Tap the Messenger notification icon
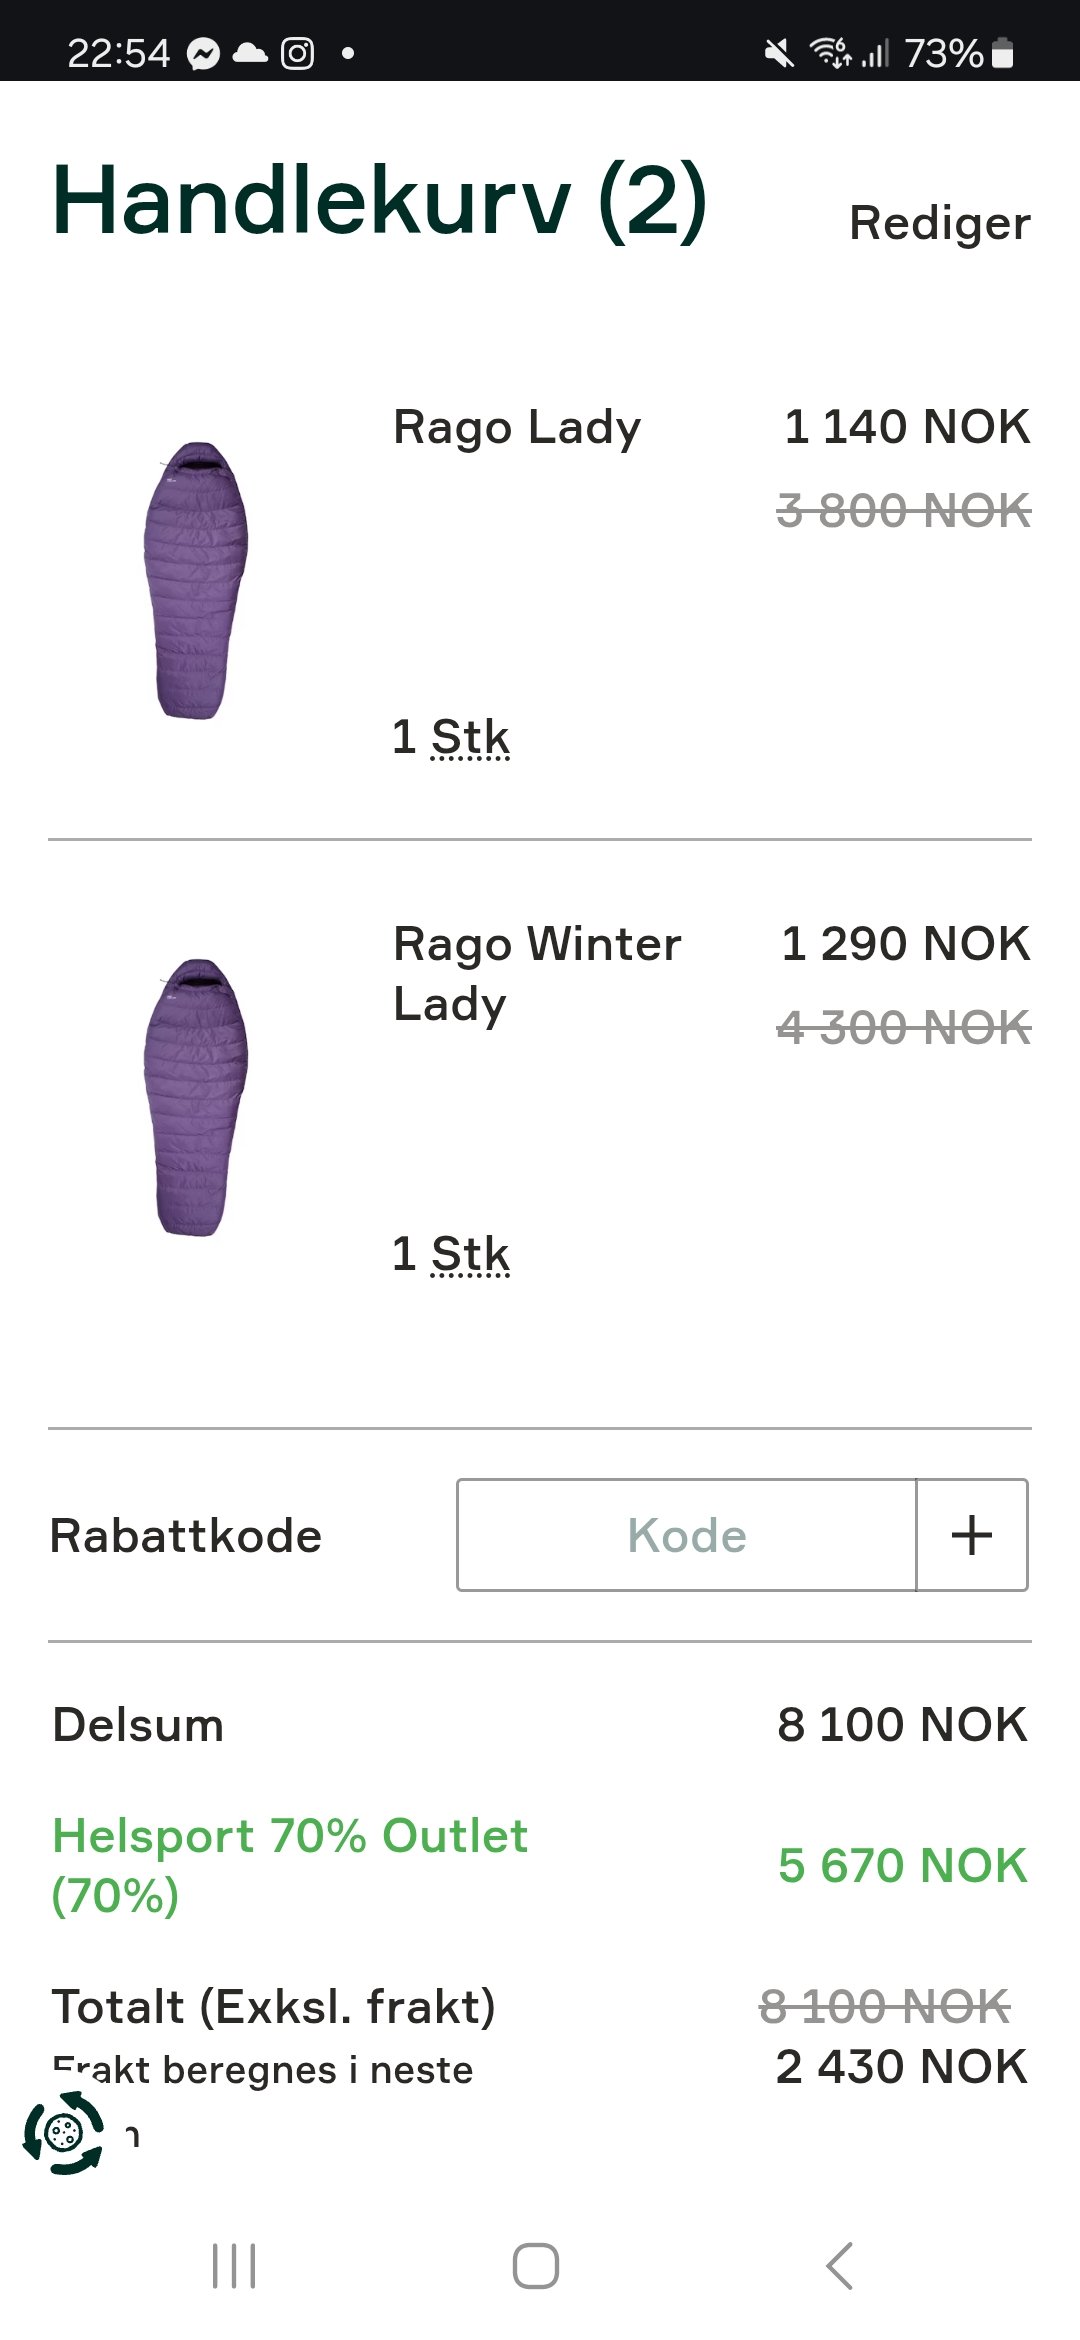Screen dimensions: 1080x2340 point(204,53)
